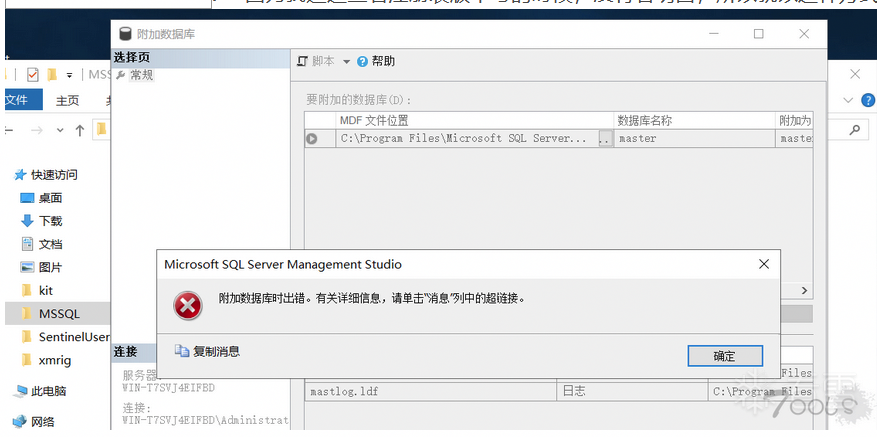Click the wrench icon beside 常规

click(121, 75)
